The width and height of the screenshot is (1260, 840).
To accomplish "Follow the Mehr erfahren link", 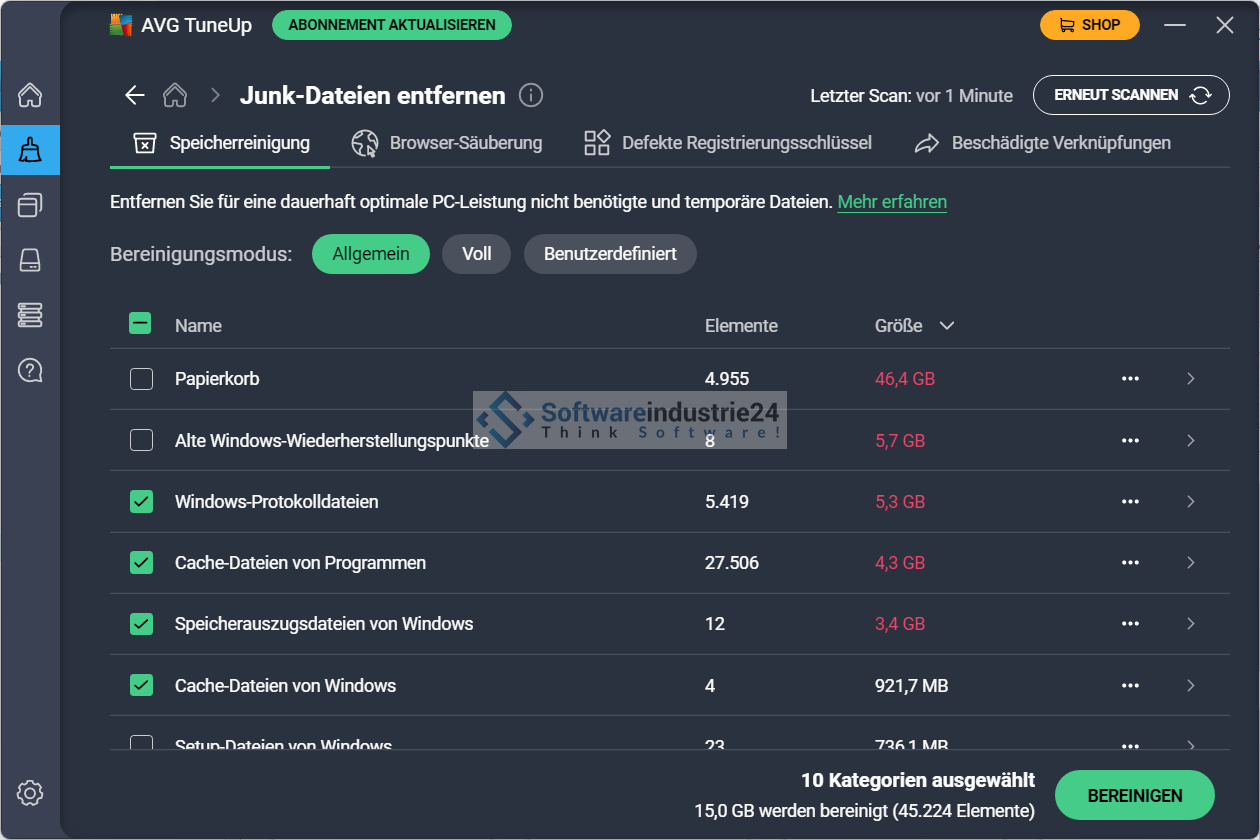I will coord(892,202).
